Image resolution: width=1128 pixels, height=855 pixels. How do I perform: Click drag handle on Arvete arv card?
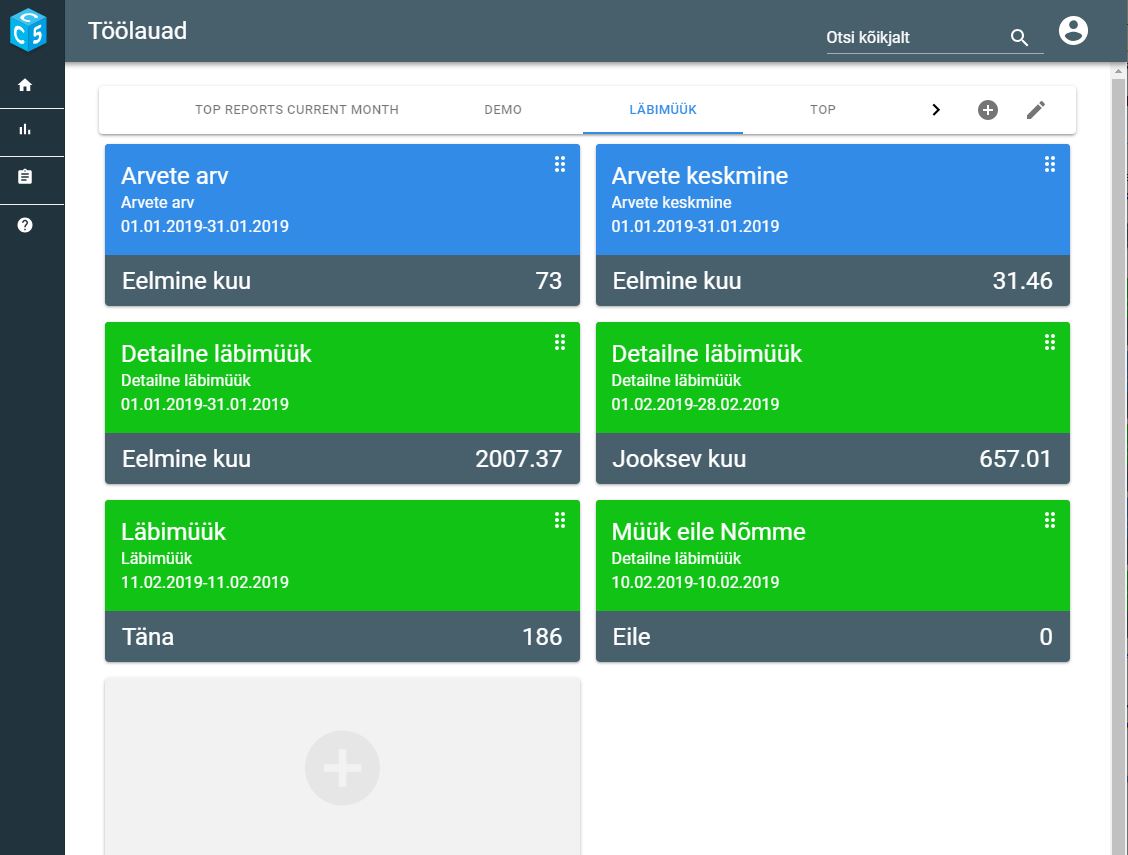tap(560, 164)
